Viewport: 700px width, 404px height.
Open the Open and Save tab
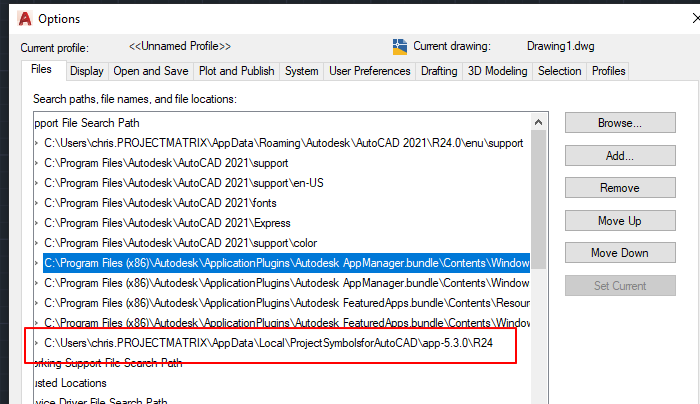151,71
